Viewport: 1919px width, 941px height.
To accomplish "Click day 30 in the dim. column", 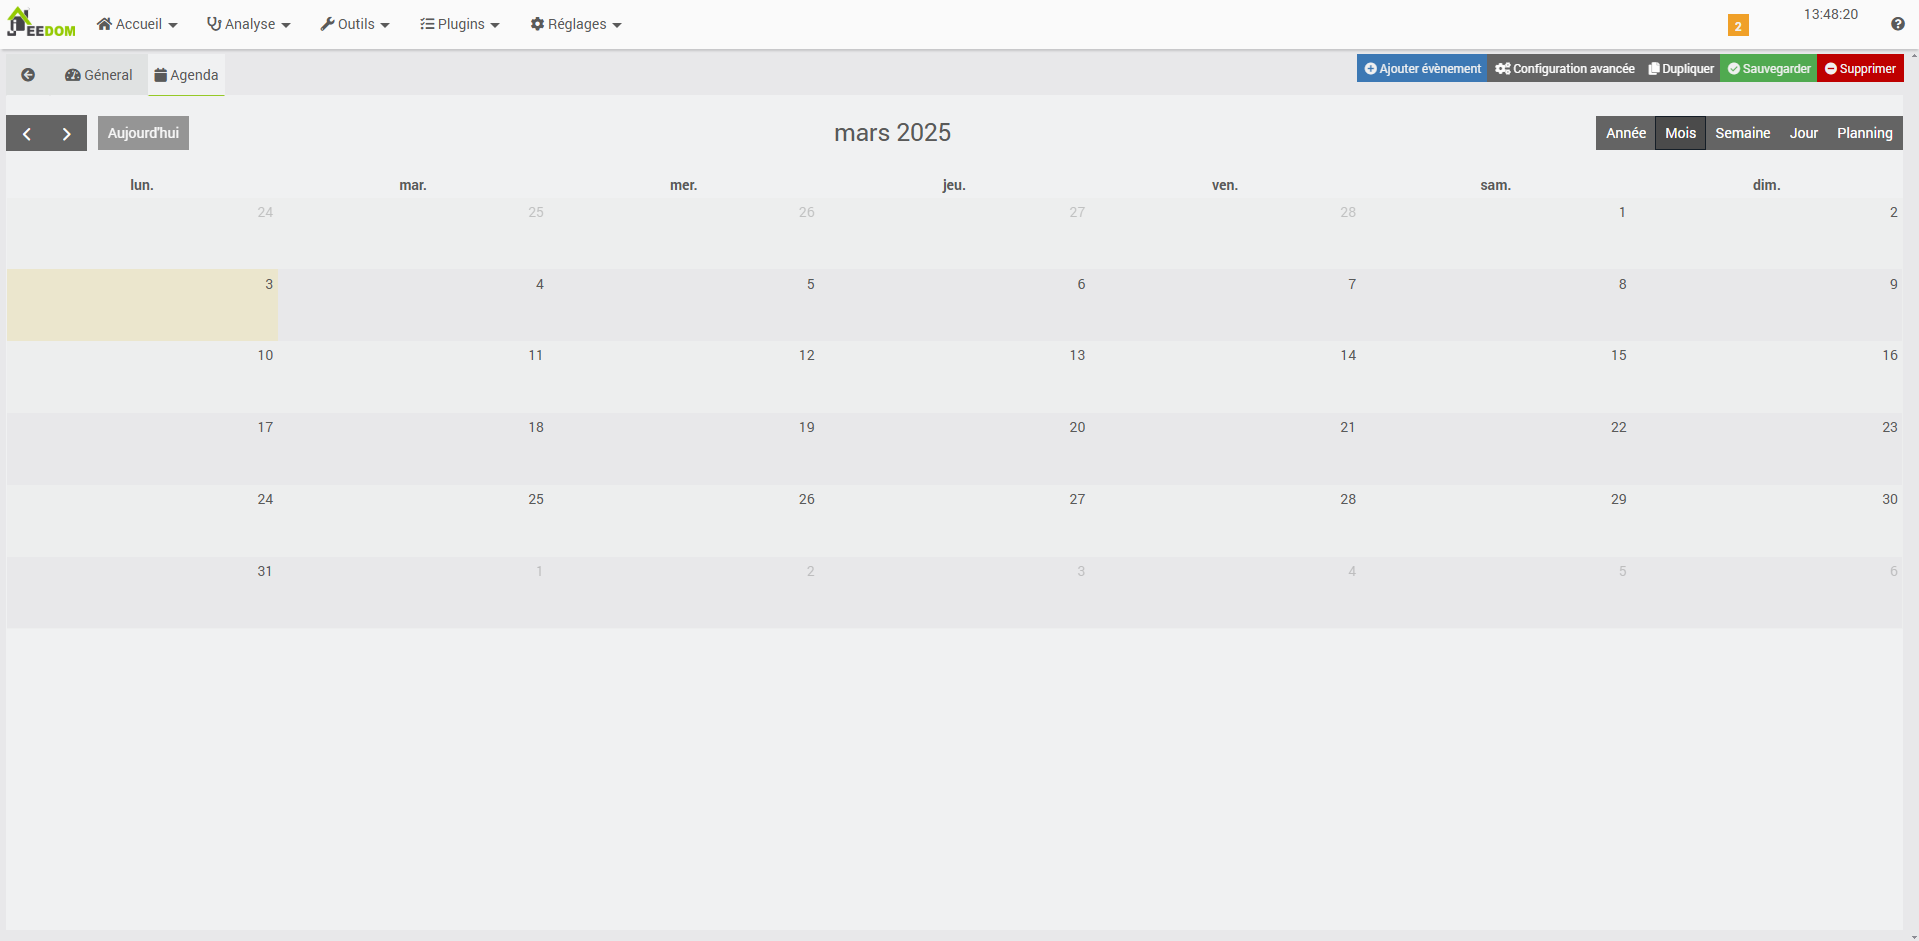I will point(1766,521).
